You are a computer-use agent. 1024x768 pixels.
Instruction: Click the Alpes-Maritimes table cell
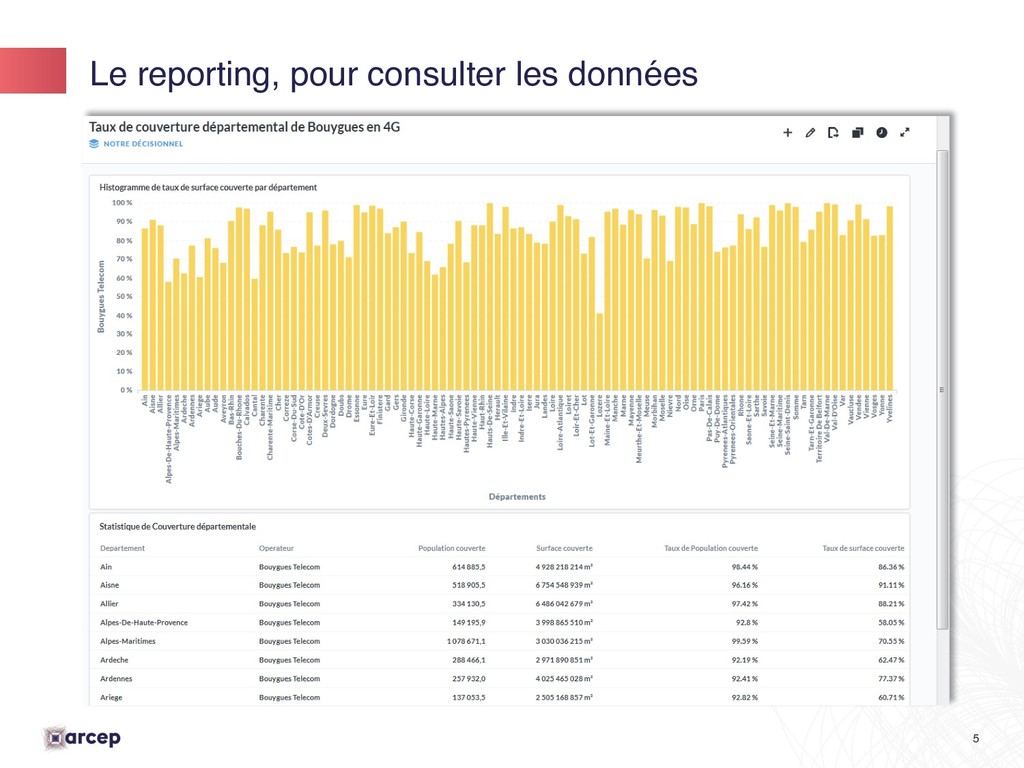[x=127, y=641]
